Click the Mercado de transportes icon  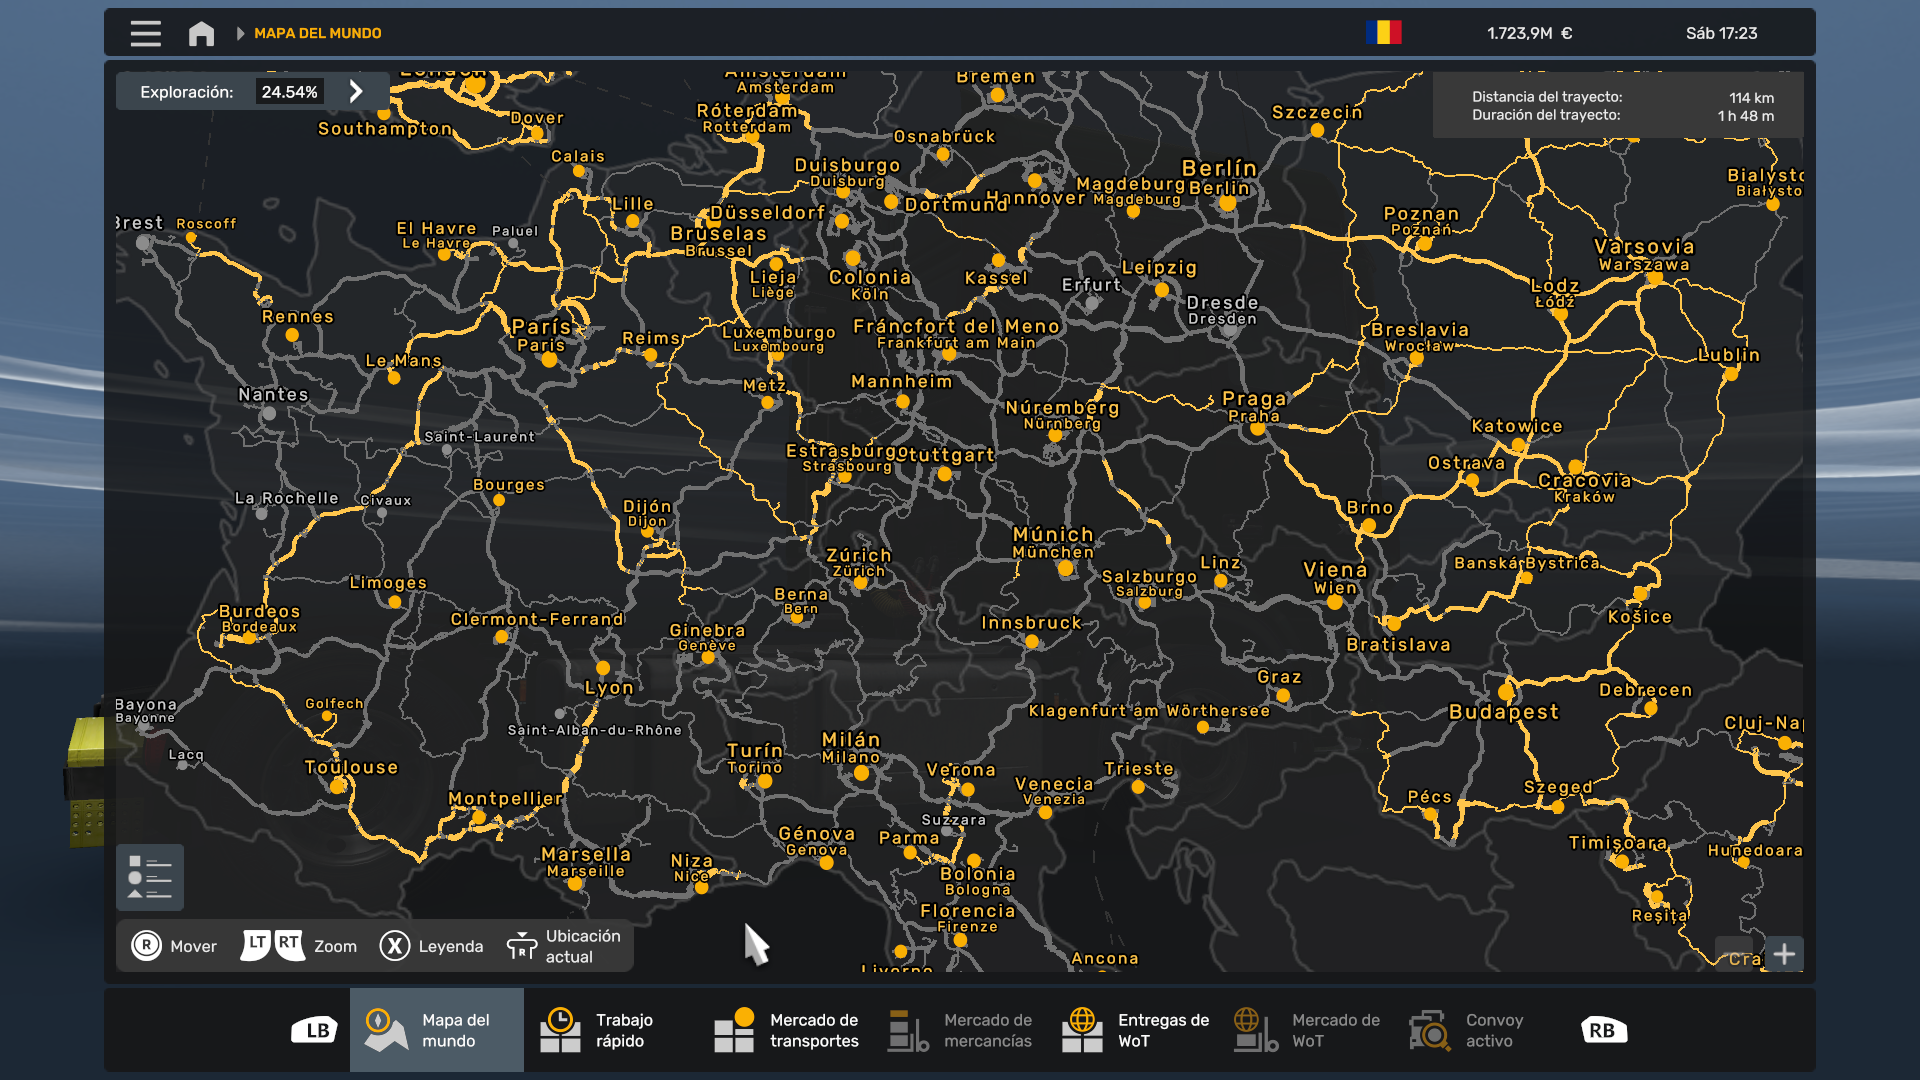pyautogui.click(x=736, y=1029)
